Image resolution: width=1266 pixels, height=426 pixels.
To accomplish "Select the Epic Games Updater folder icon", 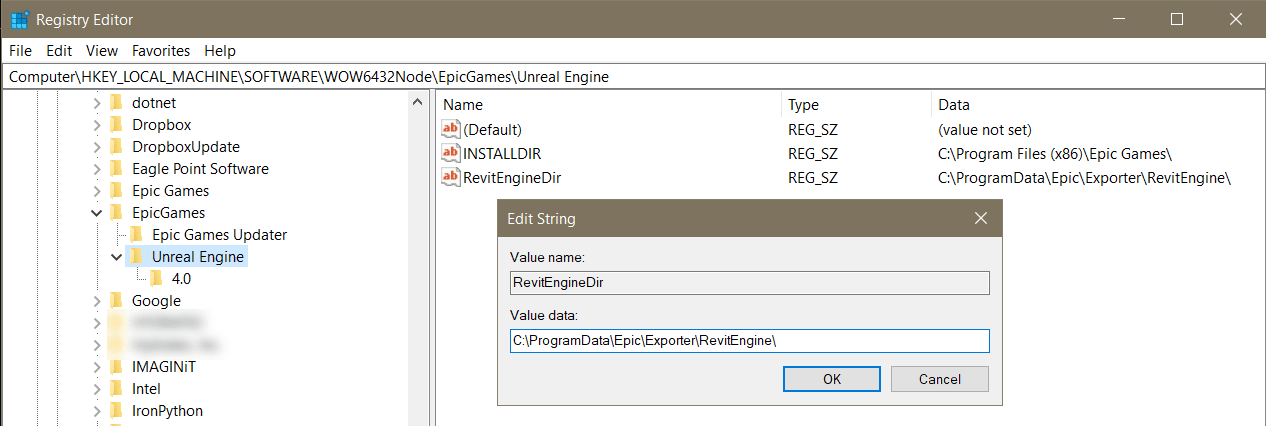I will pos(136,235).
